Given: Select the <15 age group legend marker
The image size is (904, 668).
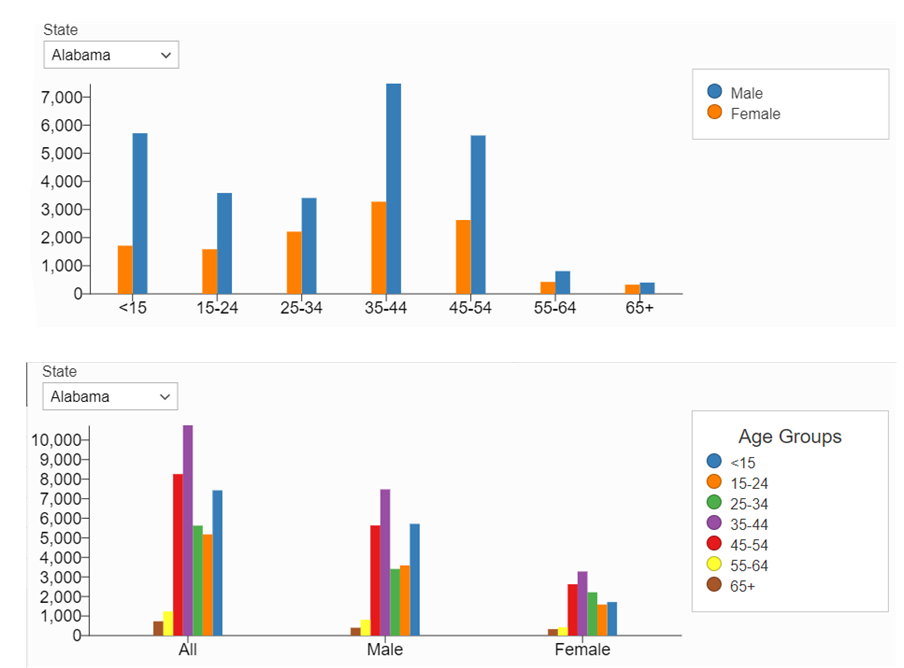Looking at the screenshot, I should [x=715, y=462].
